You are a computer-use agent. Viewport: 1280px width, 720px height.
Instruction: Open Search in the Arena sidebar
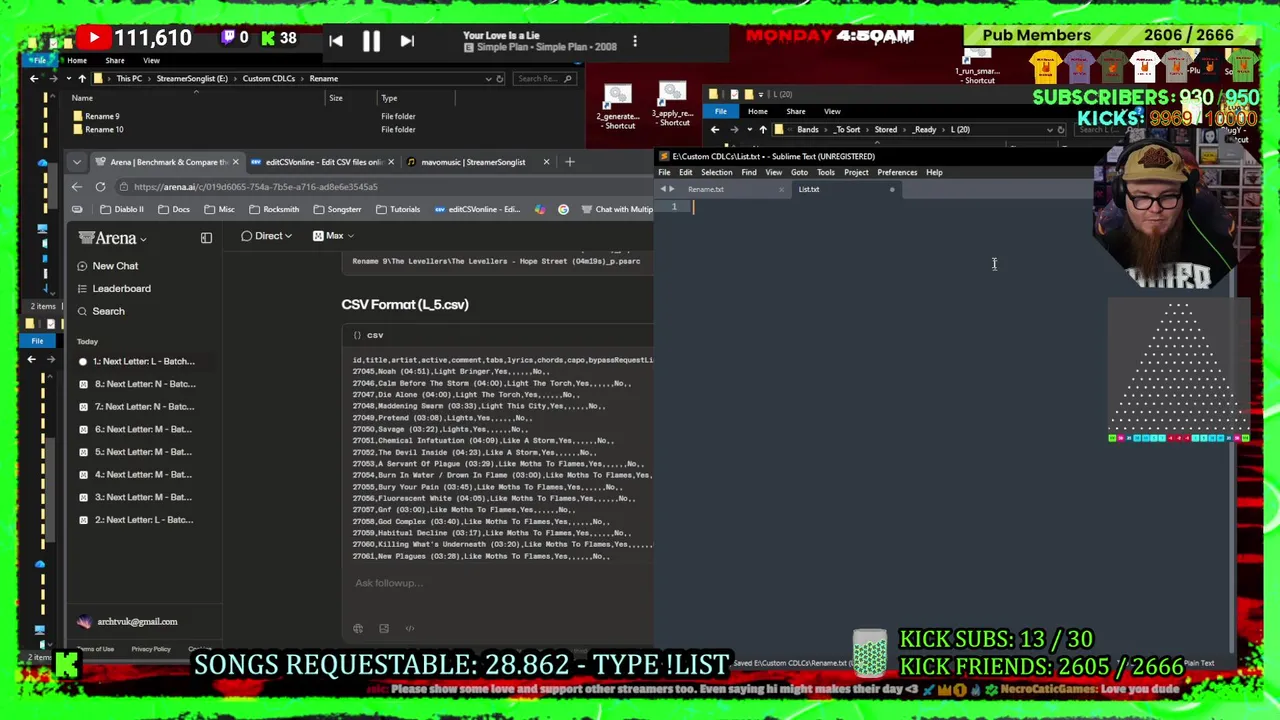[x=108, y=311]
